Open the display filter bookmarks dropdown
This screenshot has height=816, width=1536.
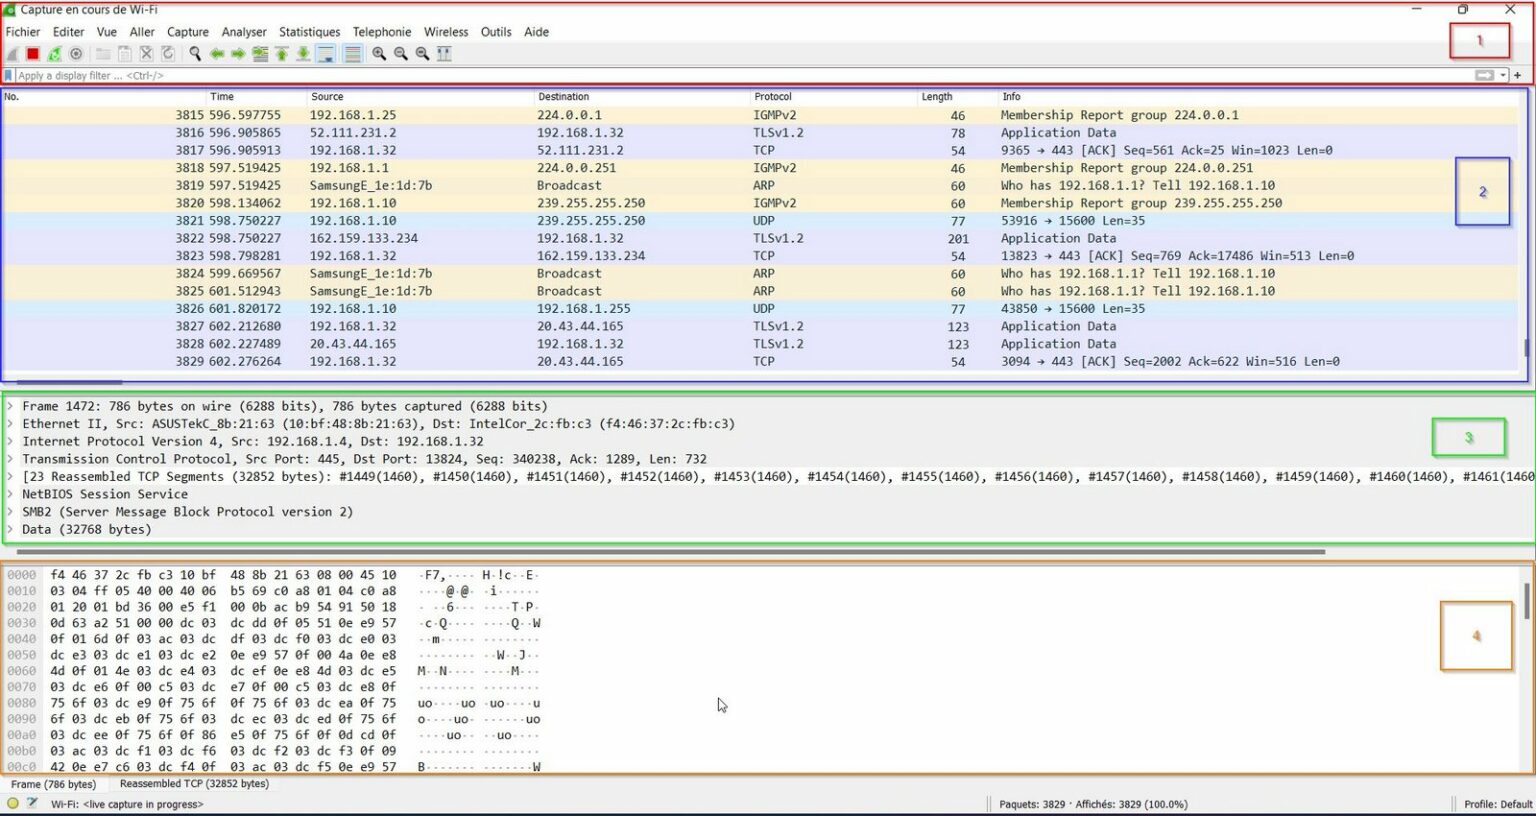click(x=8, y=75)
